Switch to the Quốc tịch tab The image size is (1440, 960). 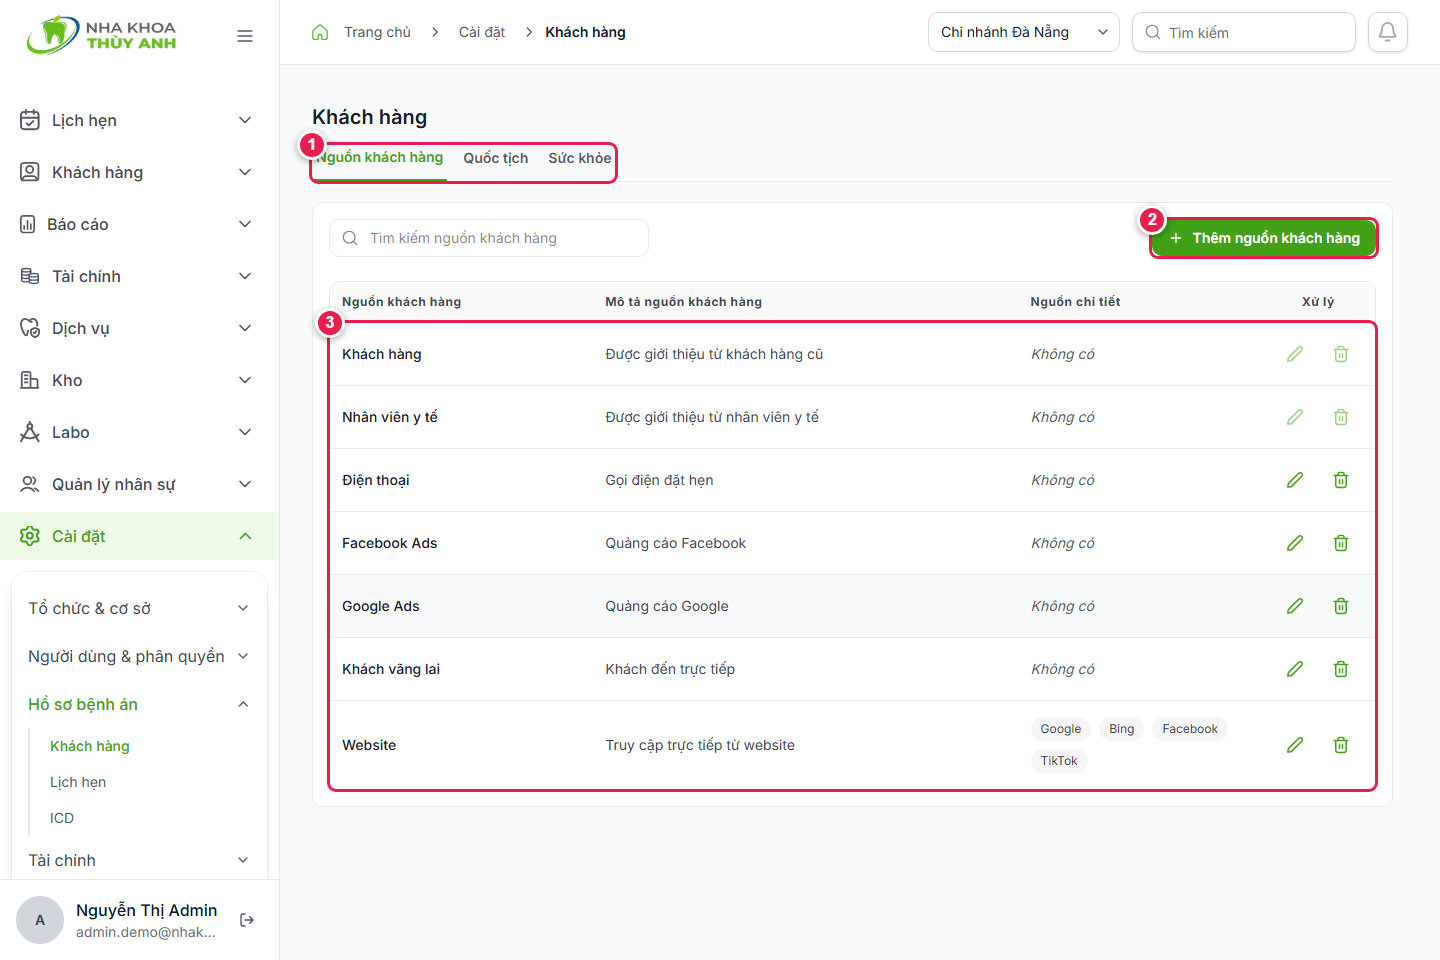pos(496,158)
